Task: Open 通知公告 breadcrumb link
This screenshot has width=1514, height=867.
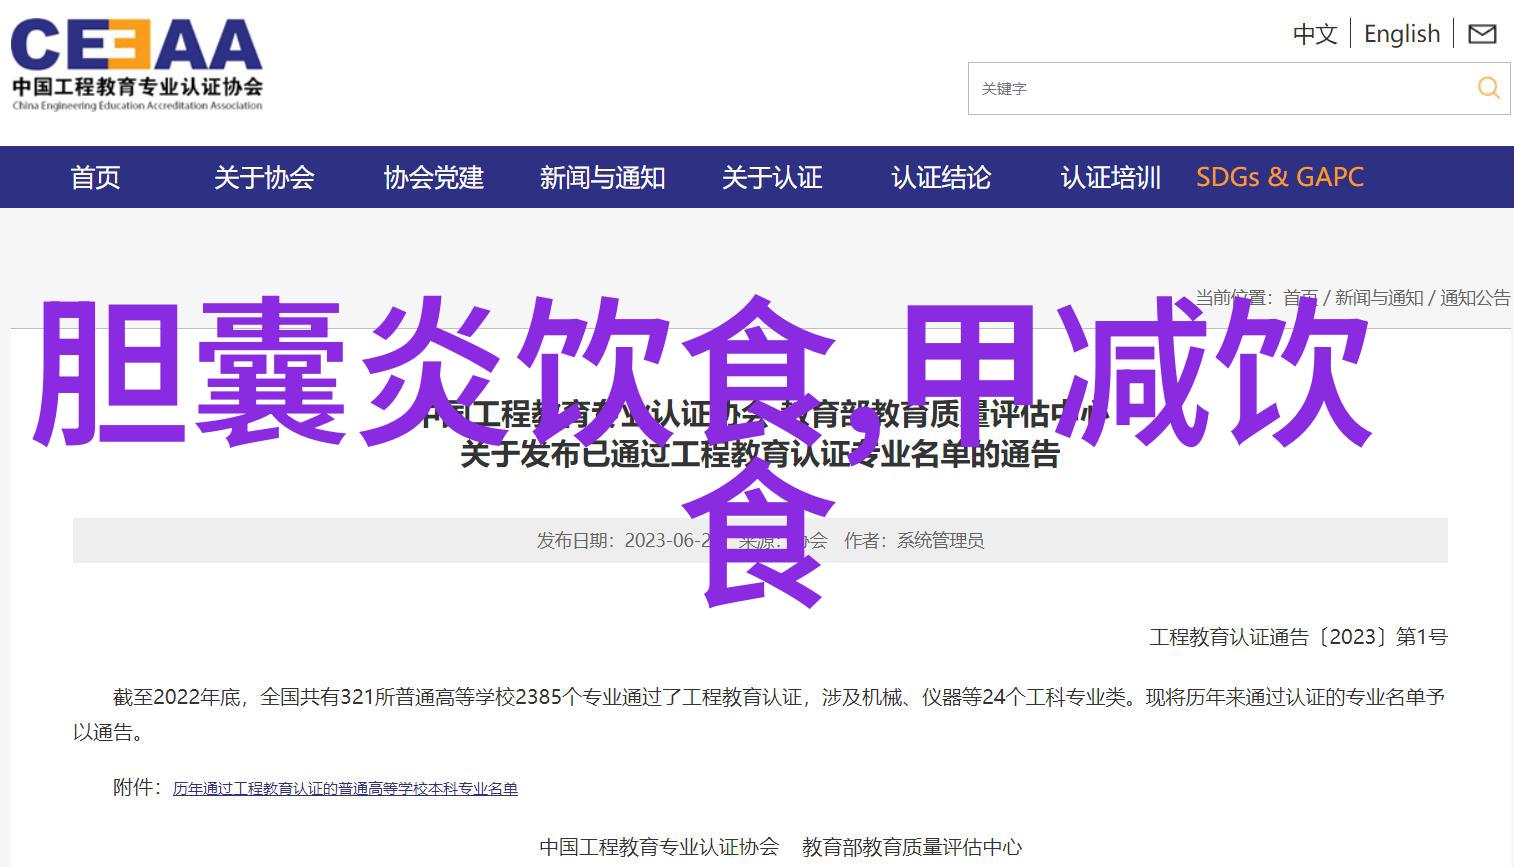Action: 1474,298
